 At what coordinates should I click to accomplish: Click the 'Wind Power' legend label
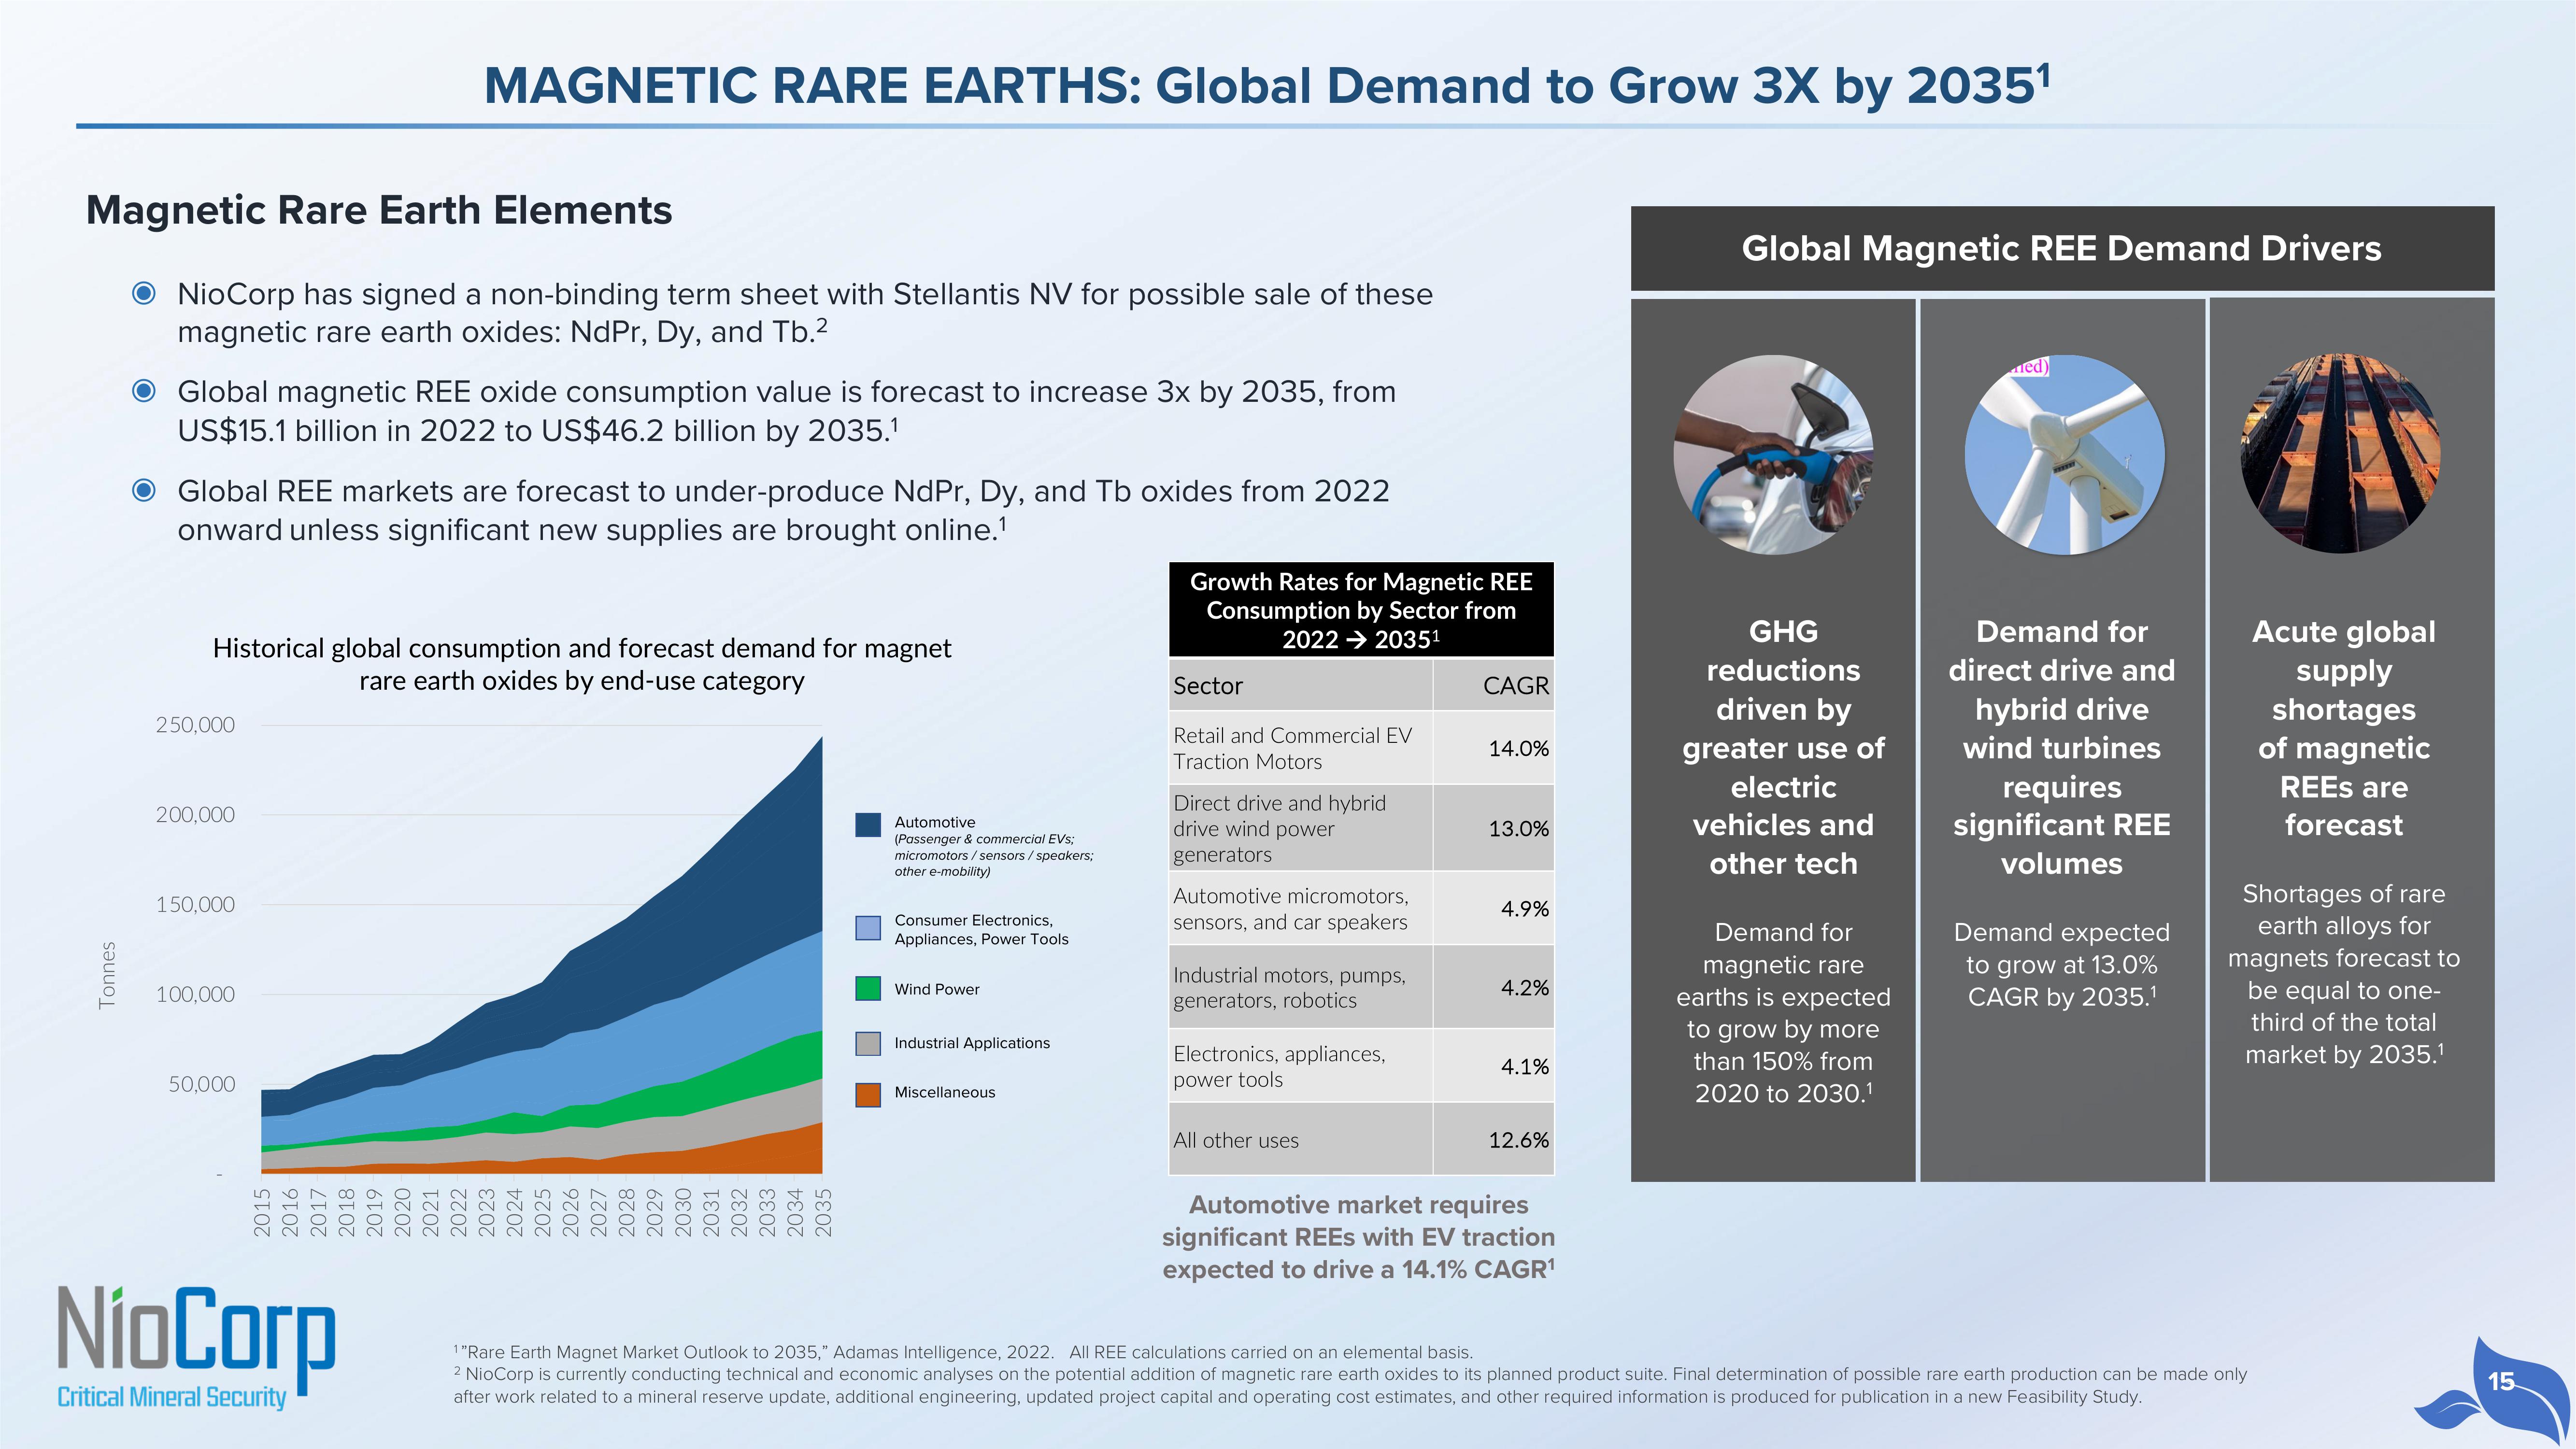pyautogui.click(x=937, y=989)
